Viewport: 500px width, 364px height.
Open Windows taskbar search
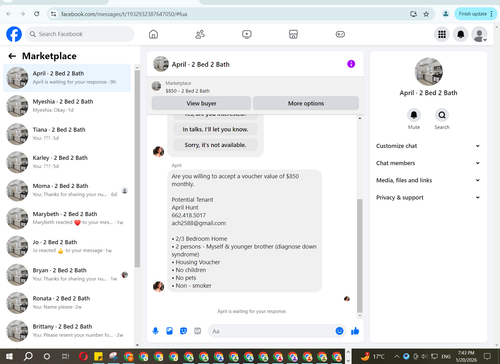pyautogui.click(x=28, y=356)
